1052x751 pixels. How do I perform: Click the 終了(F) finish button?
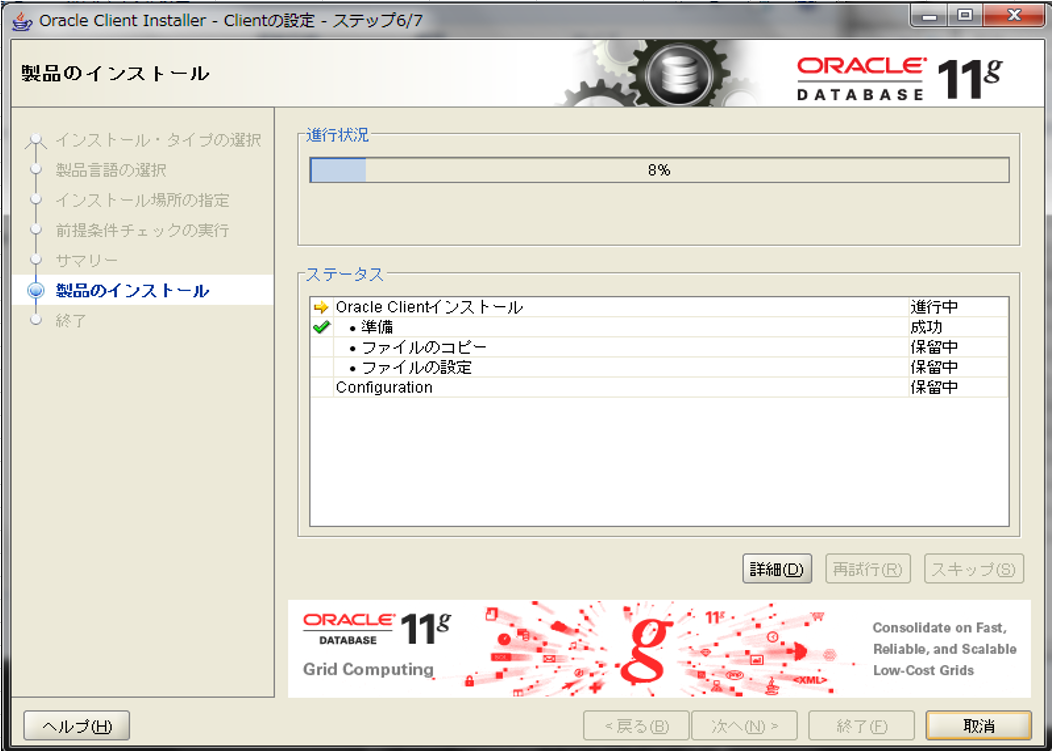[x=861, y=725]
